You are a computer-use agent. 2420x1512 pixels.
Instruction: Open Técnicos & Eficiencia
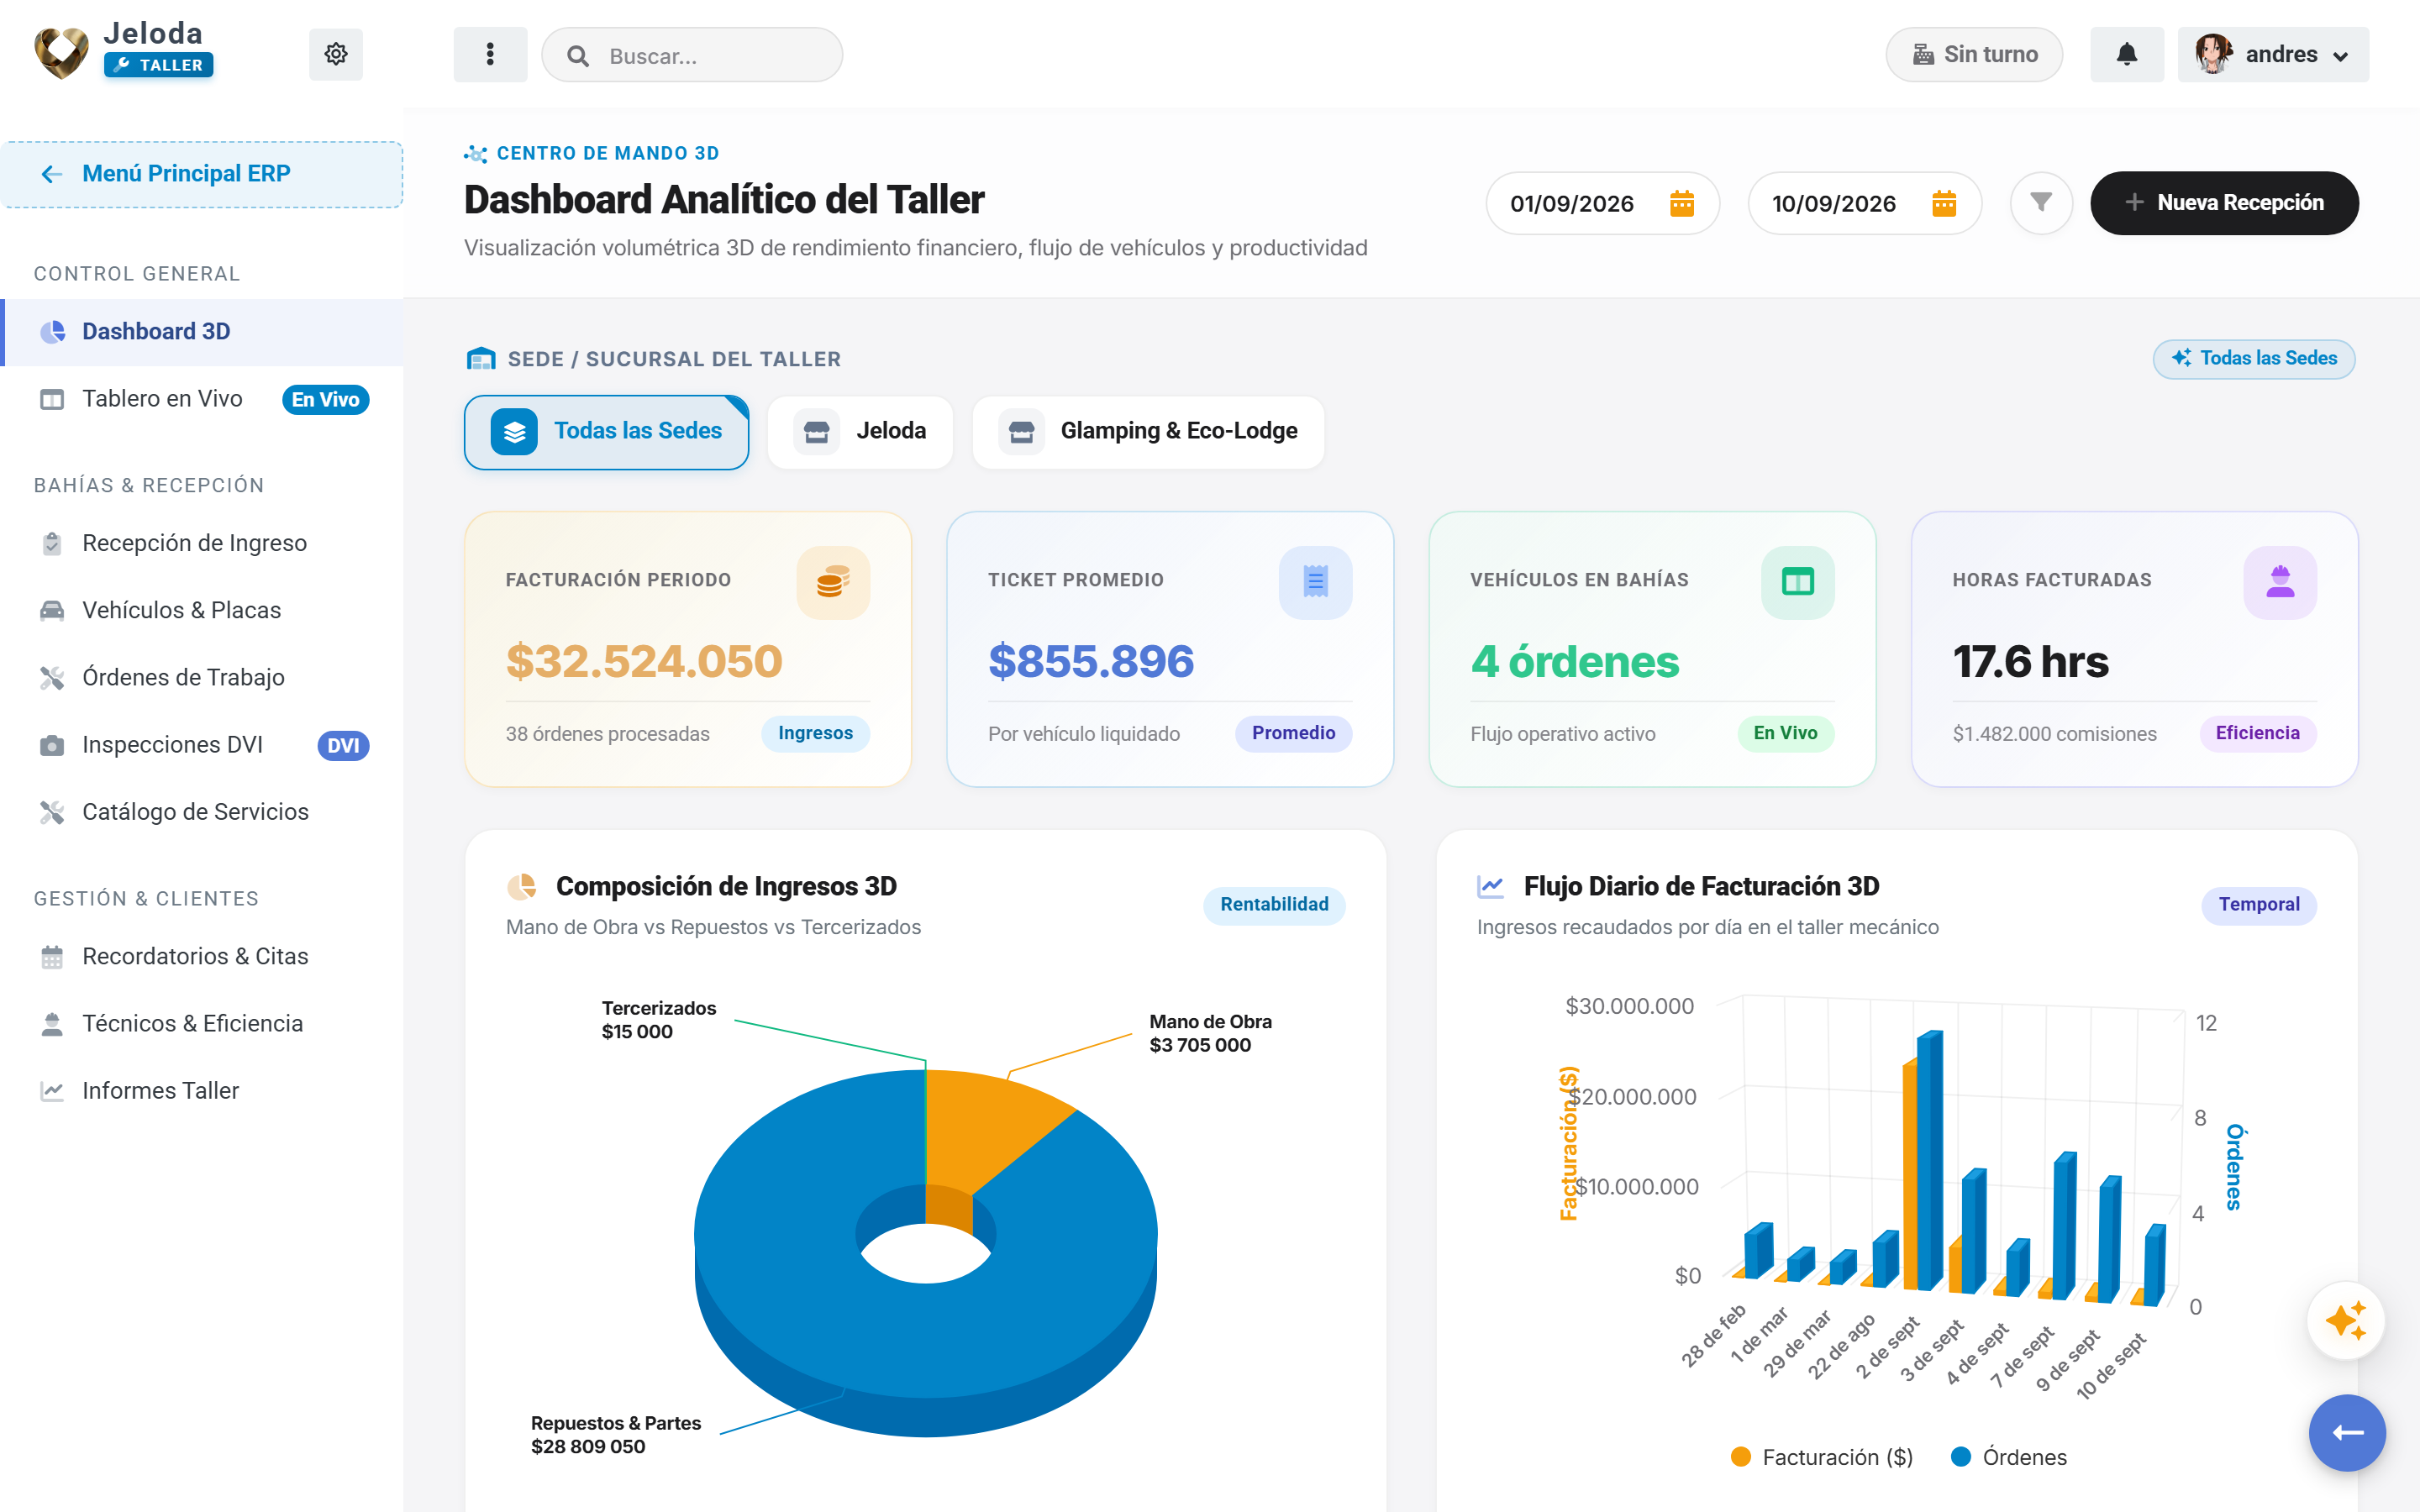click(x=202, y=1023)
